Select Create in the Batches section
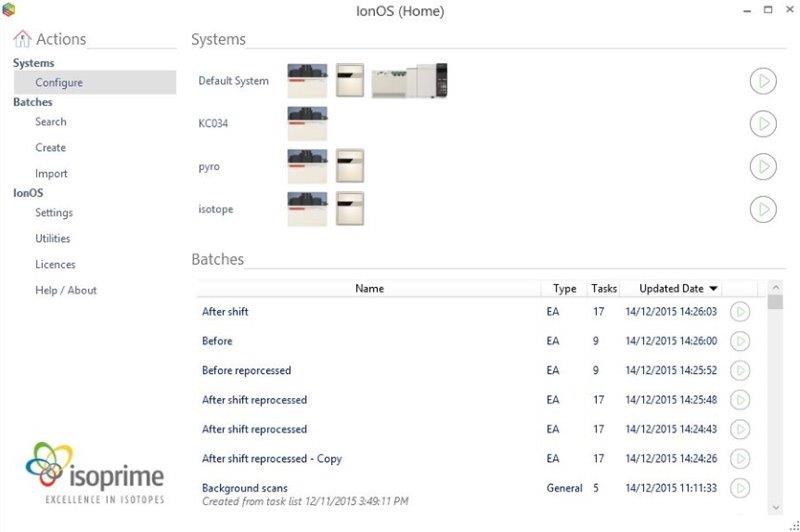800x532 pixels. pos(51,148)
